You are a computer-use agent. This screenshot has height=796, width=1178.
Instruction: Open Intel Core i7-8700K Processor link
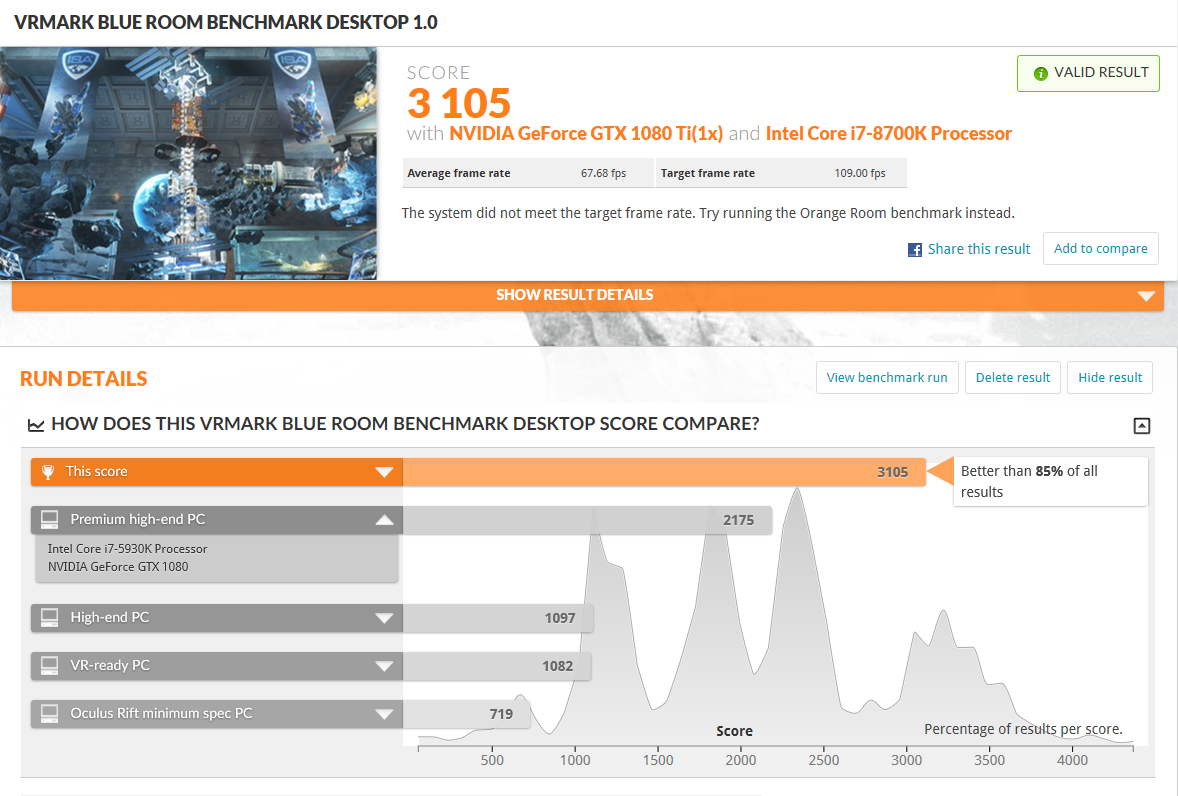click(889, 134)
